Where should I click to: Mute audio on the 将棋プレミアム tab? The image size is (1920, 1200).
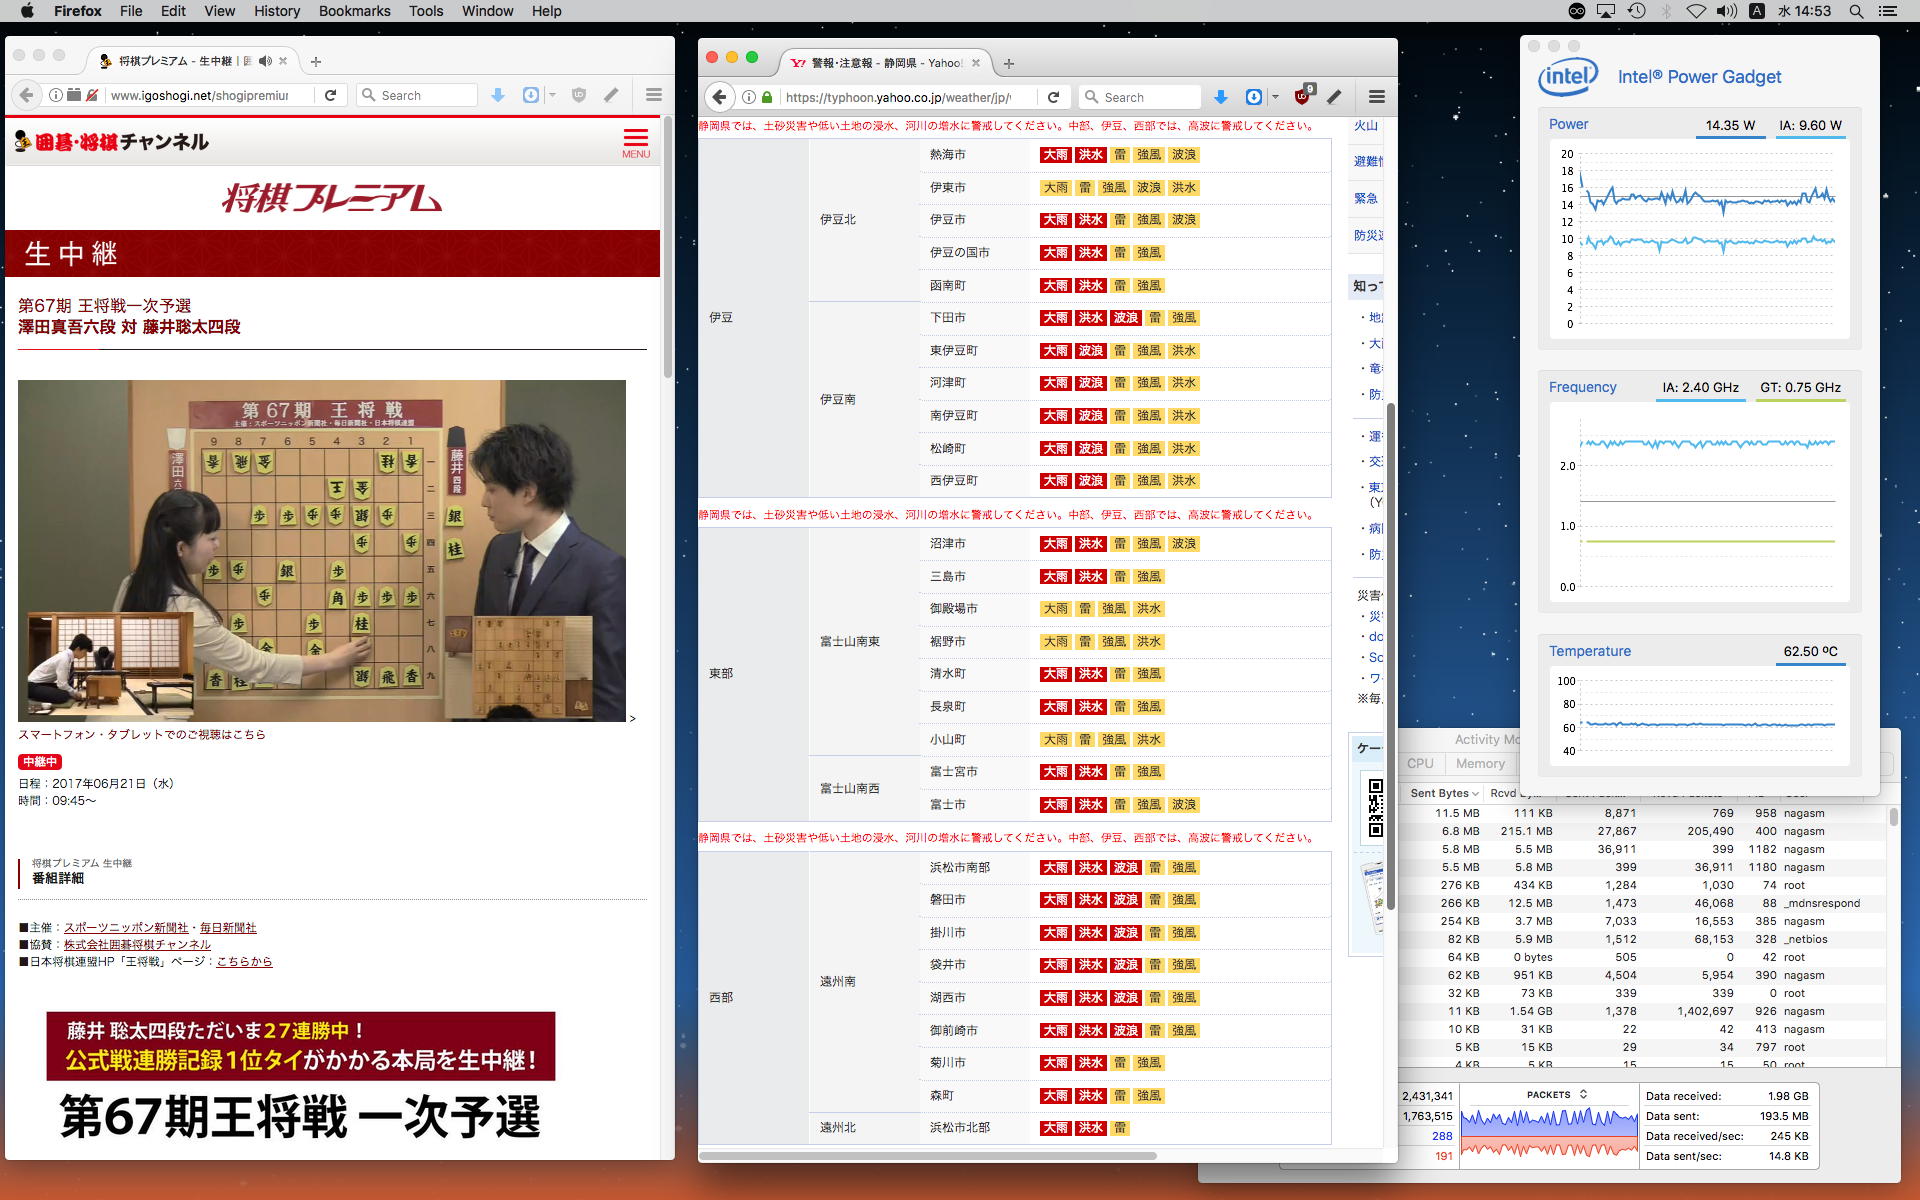pos(265,61)
